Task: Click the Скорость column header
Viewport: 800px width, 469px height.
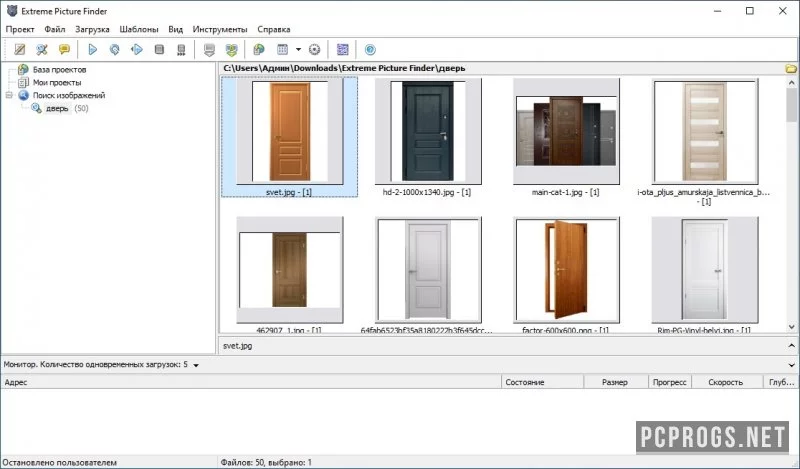Action: click(727, 382)
